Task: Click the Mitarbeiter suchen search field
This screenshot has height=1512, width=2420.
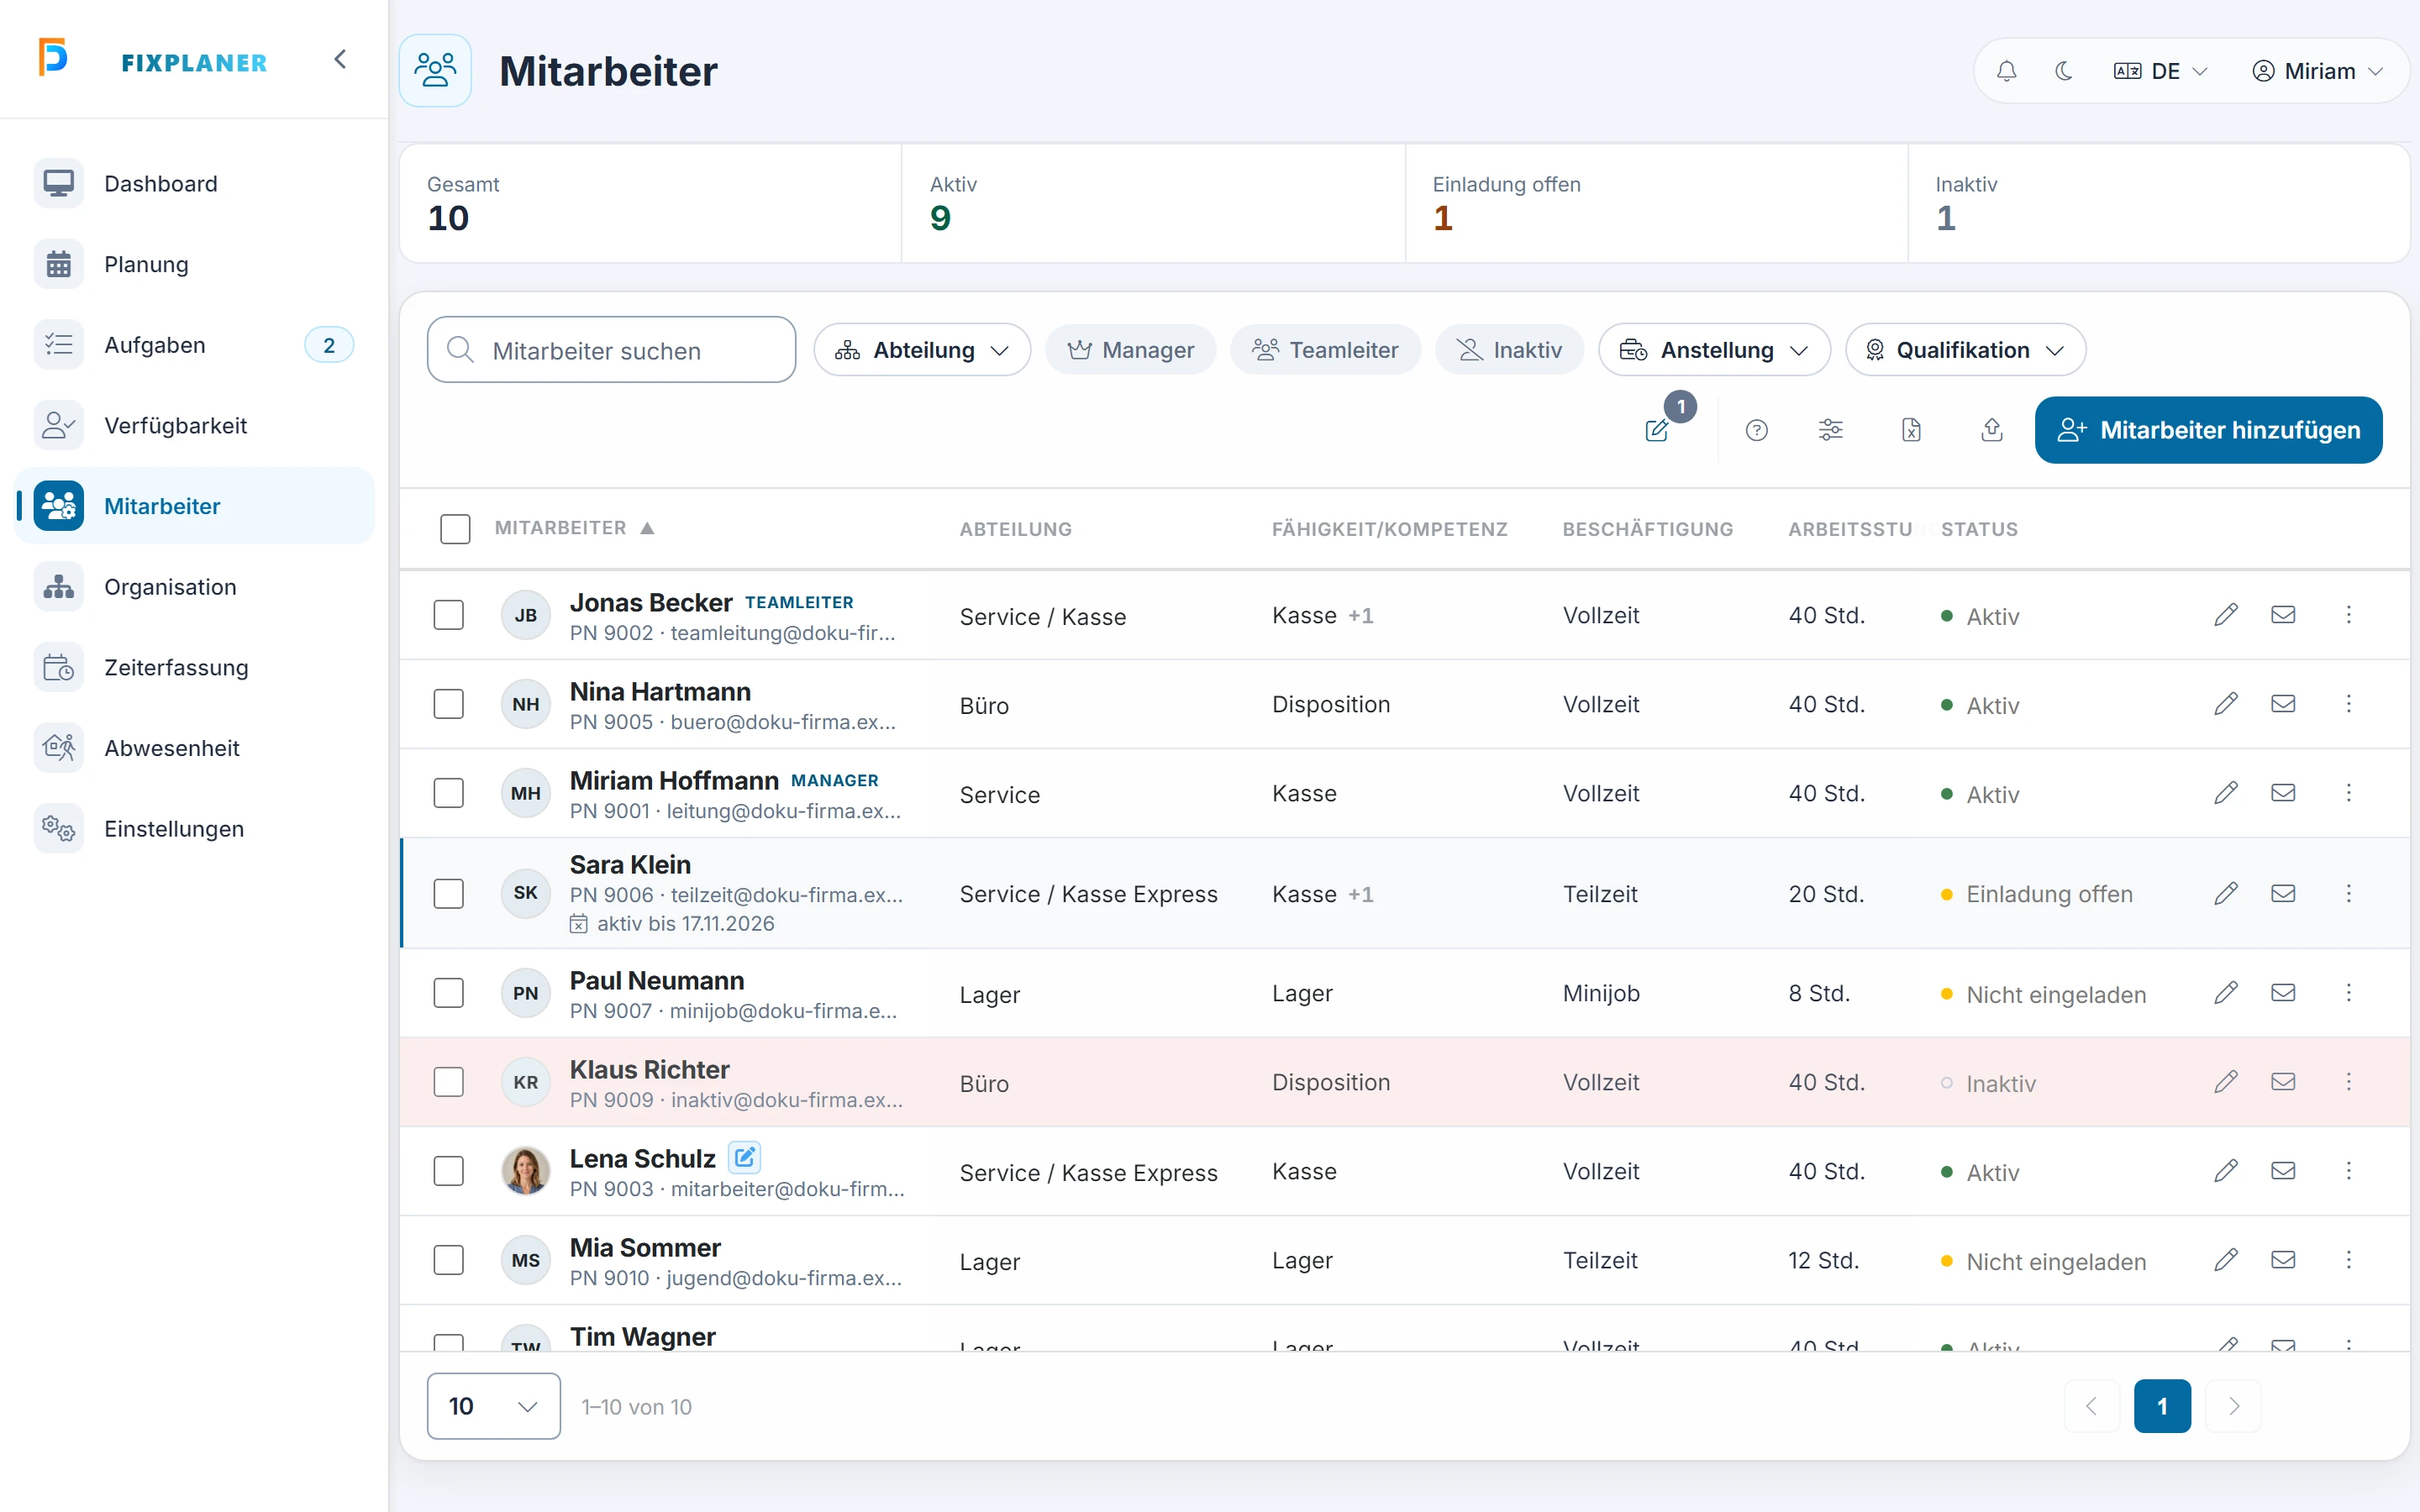Action: click(612, 350)
